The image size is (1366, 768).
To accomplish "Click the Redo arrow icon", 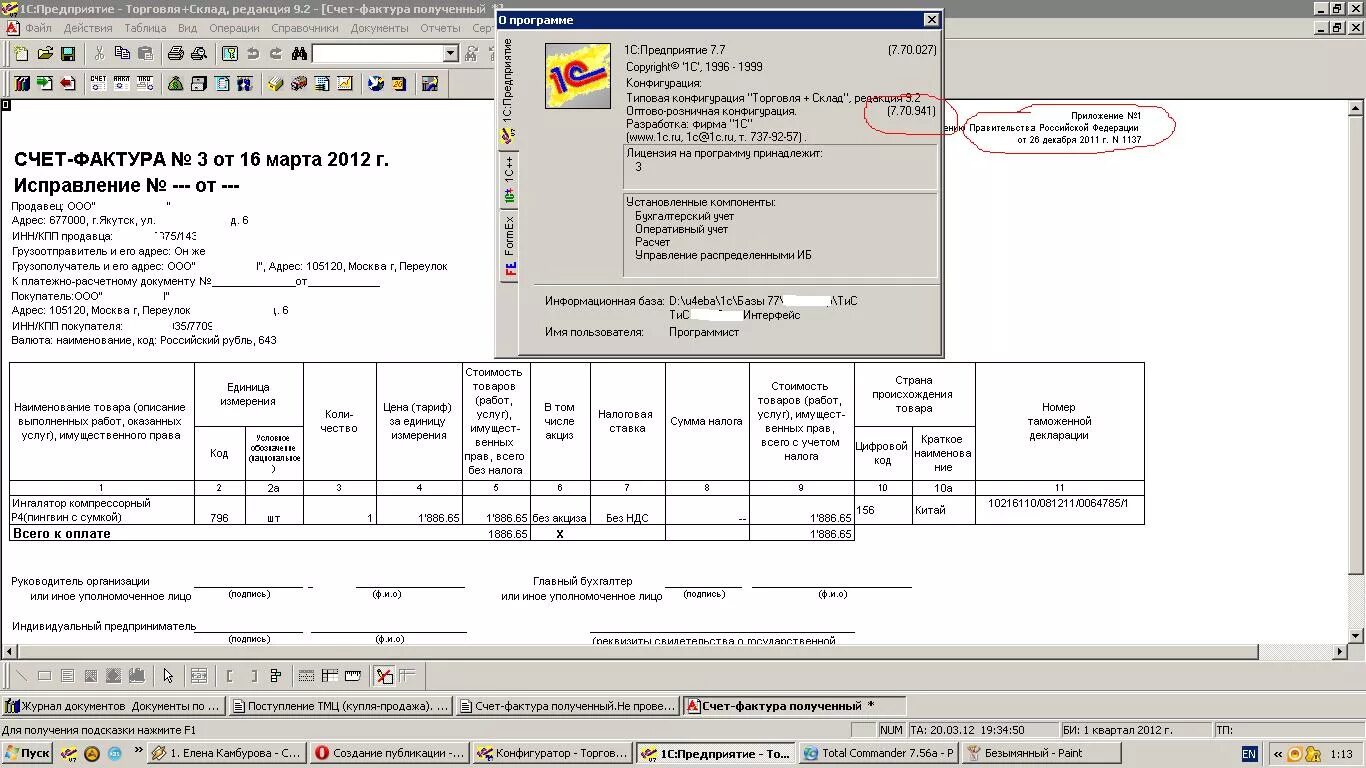I will click(276, 54).
